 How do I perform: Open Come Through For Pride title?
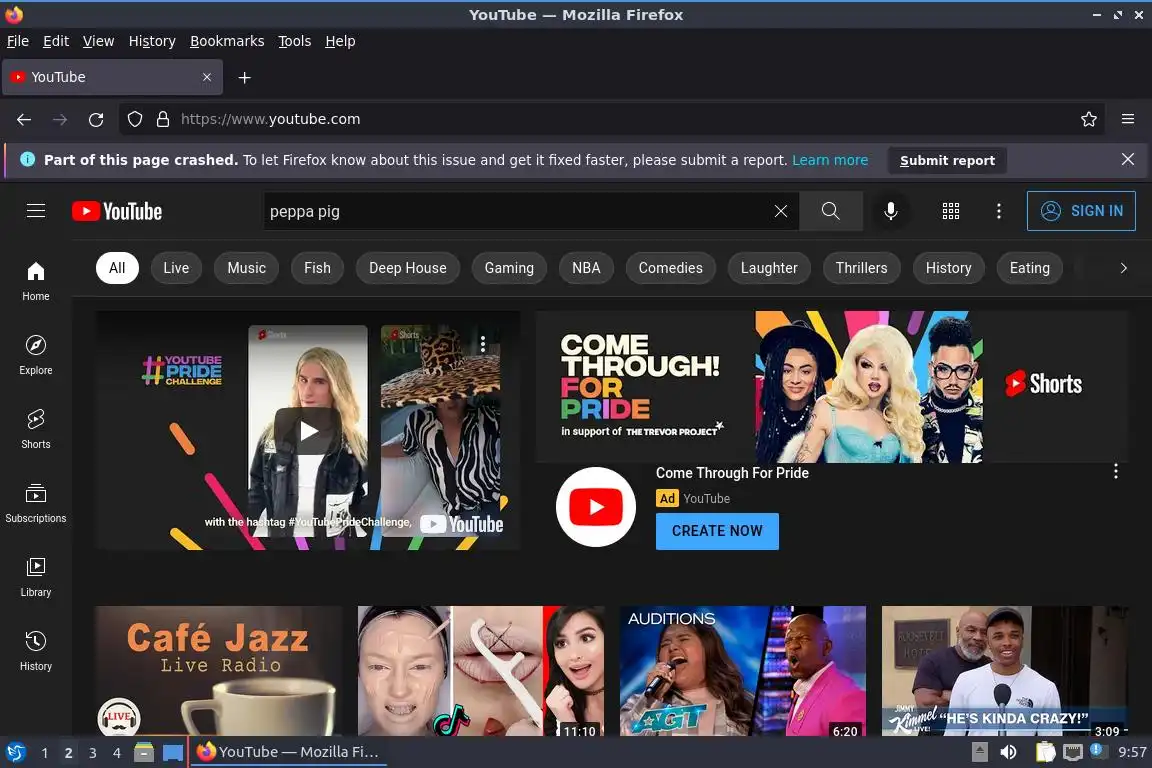click(732, 473)
